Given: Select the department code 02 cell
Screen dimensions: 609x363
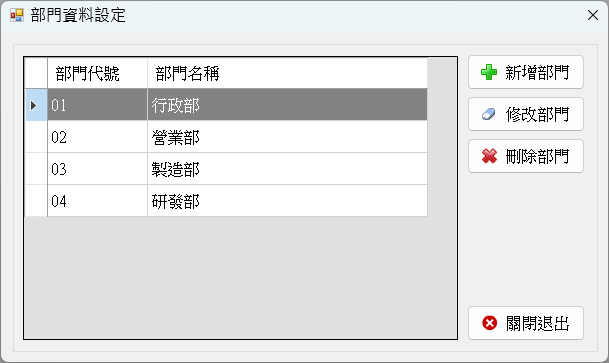Looking at the screenshot, I should pos(97,137).
